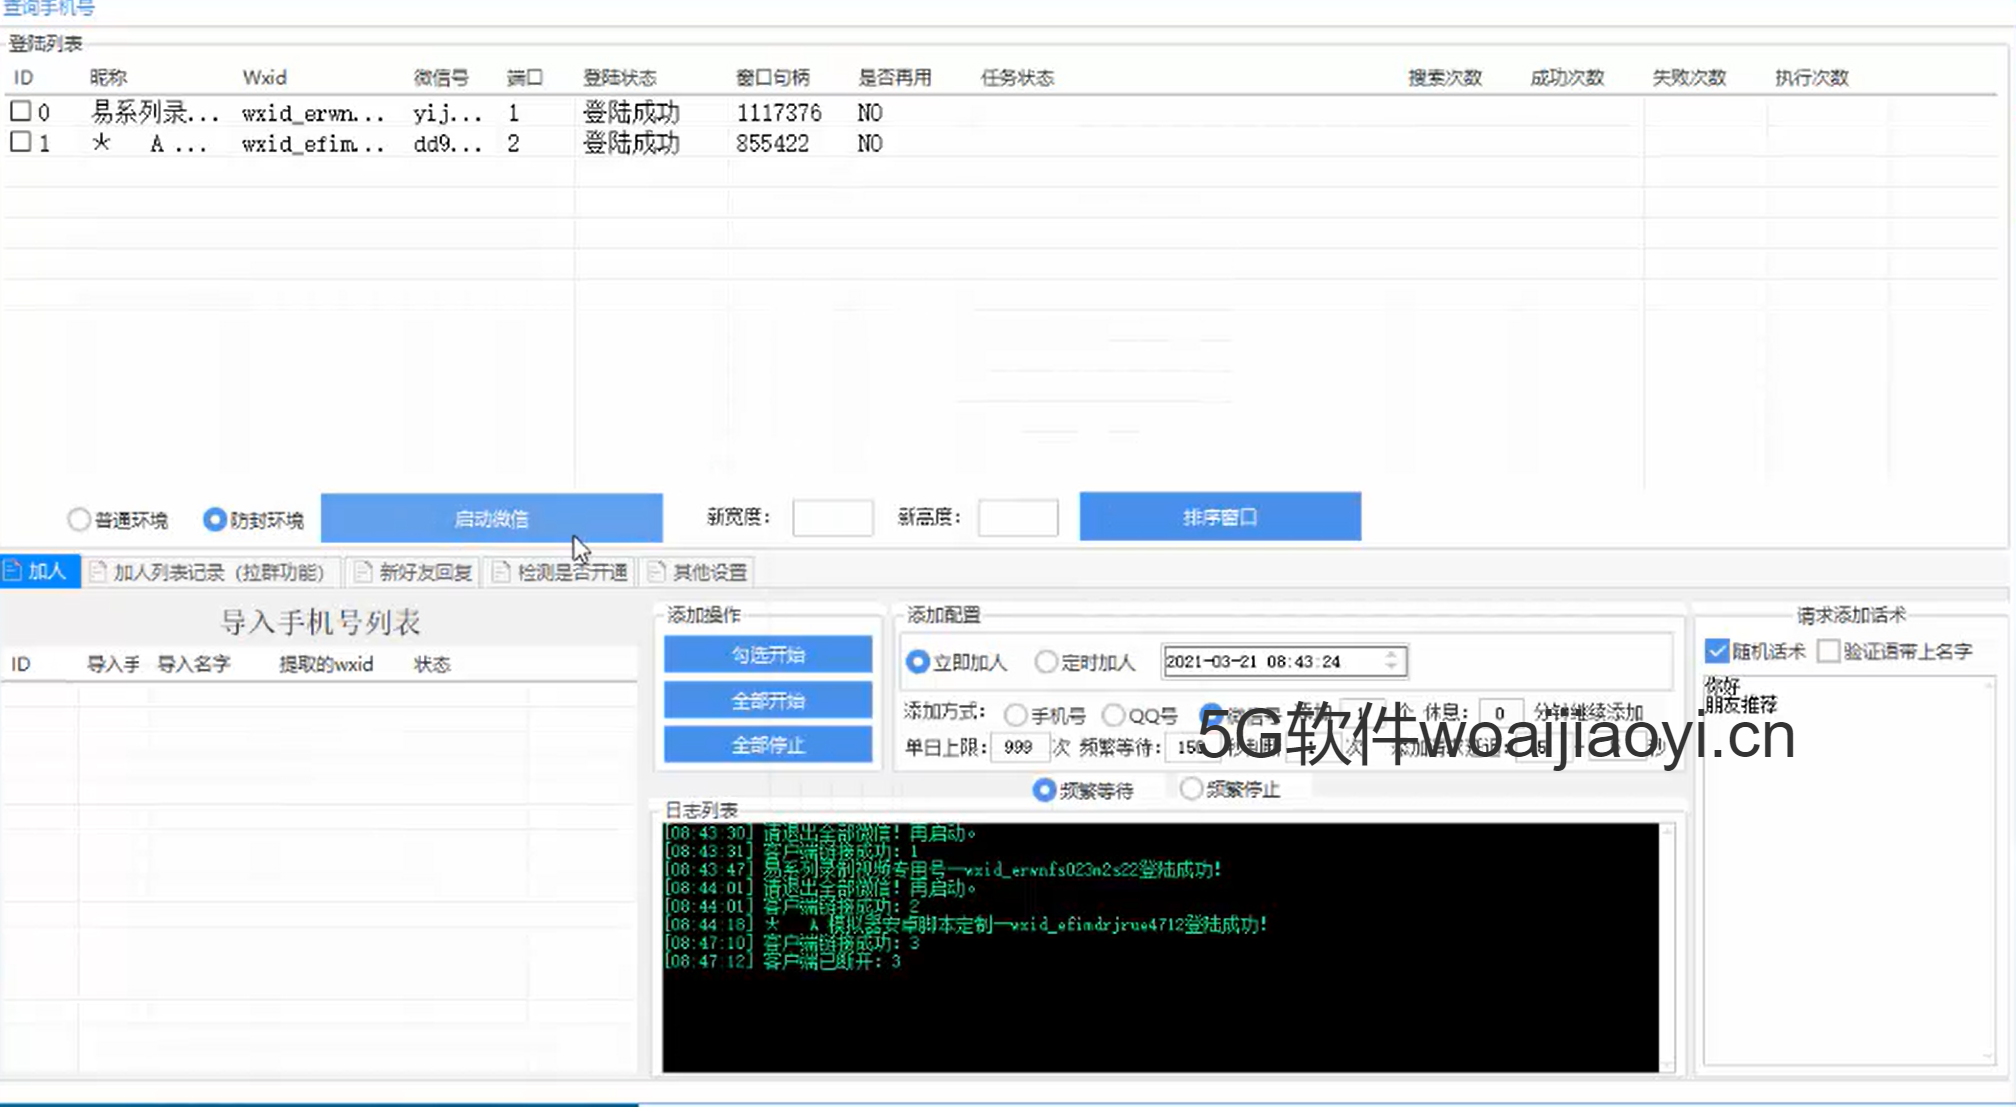Click the 排序窗口 button
2016x1107 pixels.
[x=1220, y=517]
